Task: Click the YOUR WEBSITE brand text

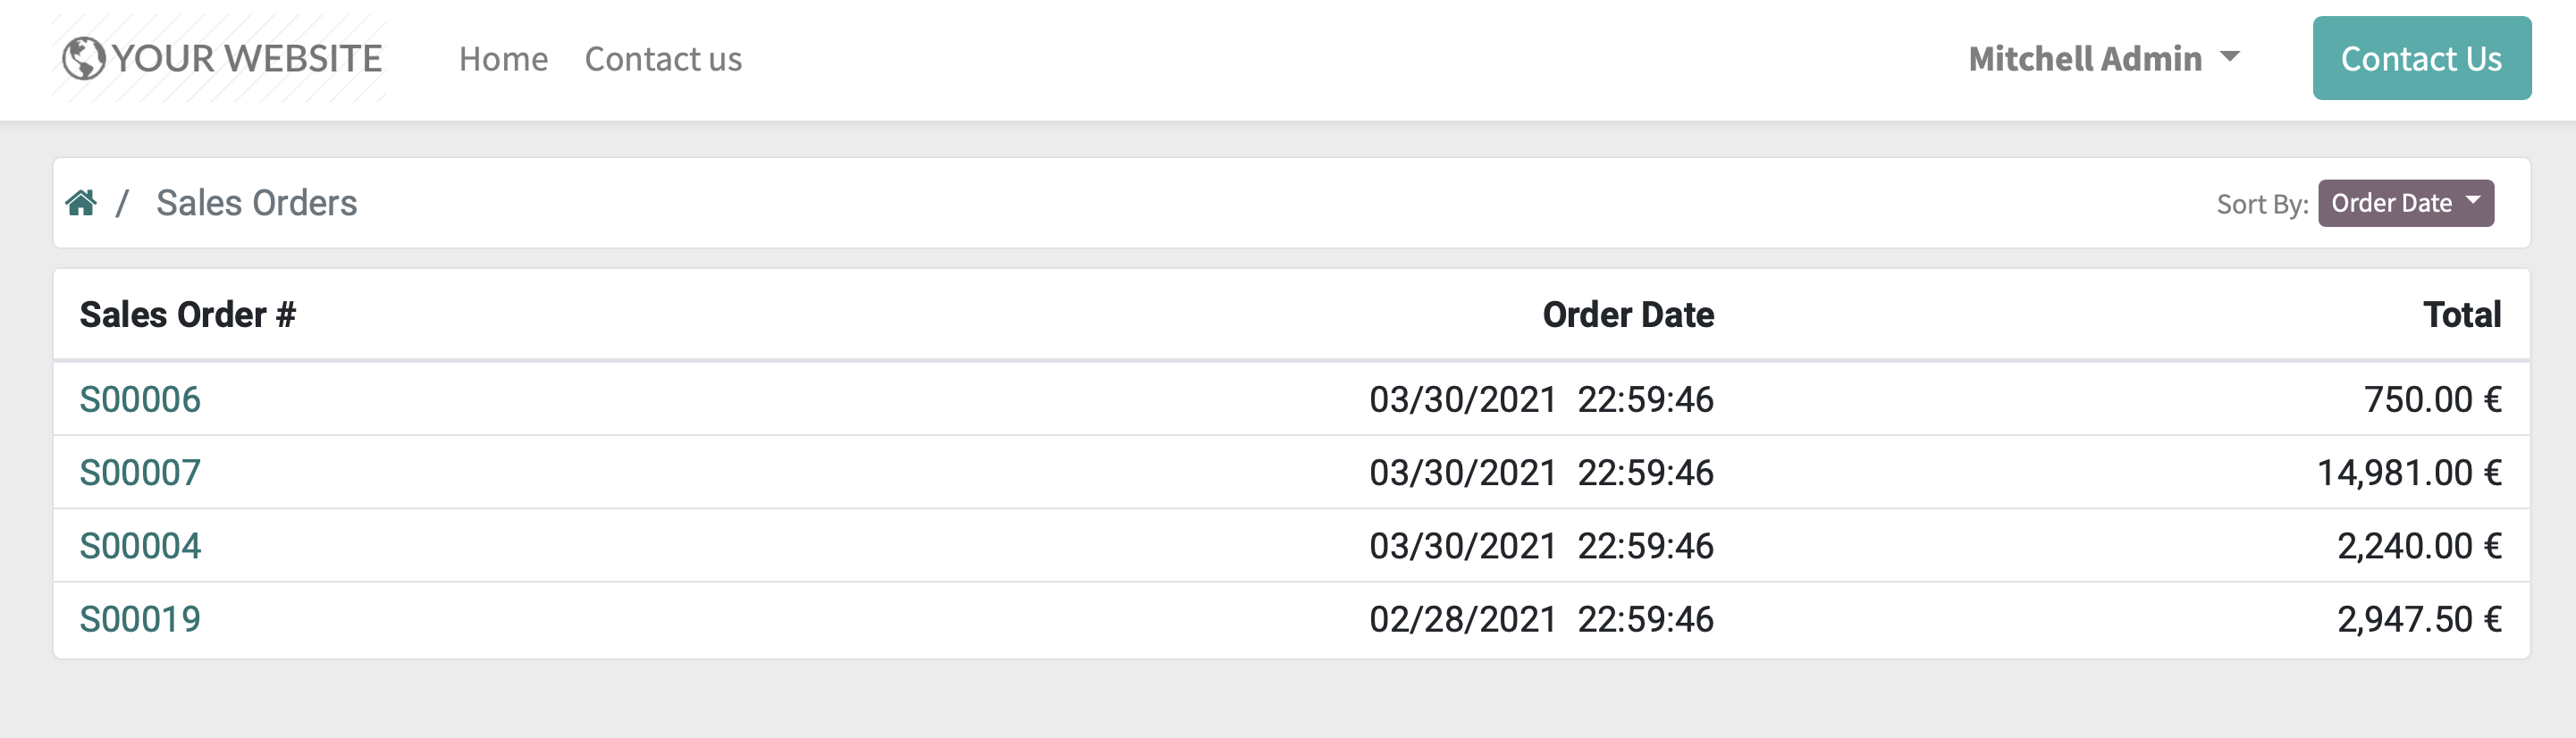Action: tap(247, 57)
